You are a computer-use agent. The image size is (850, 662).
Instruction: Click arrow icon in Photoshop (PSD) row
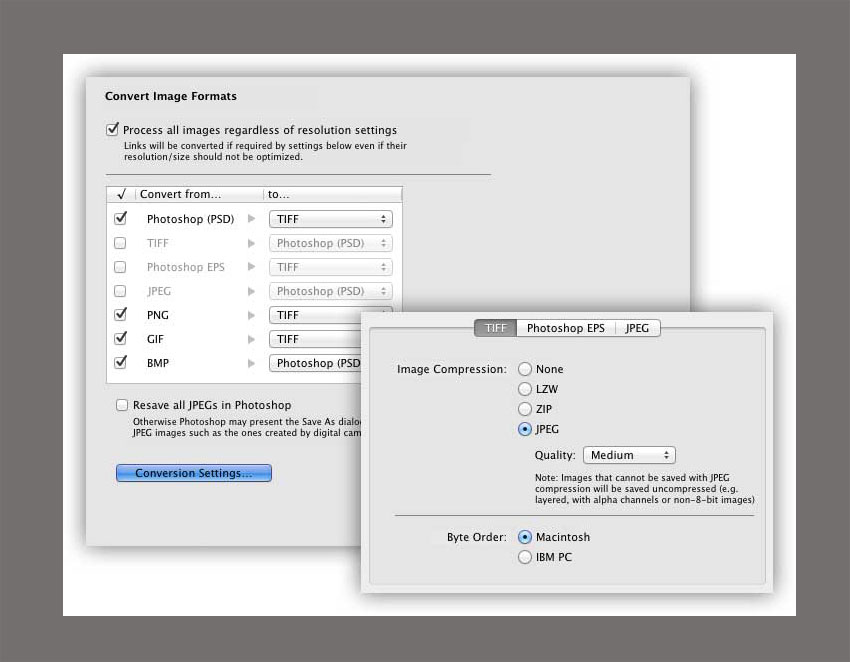click(x=251, y=218)
